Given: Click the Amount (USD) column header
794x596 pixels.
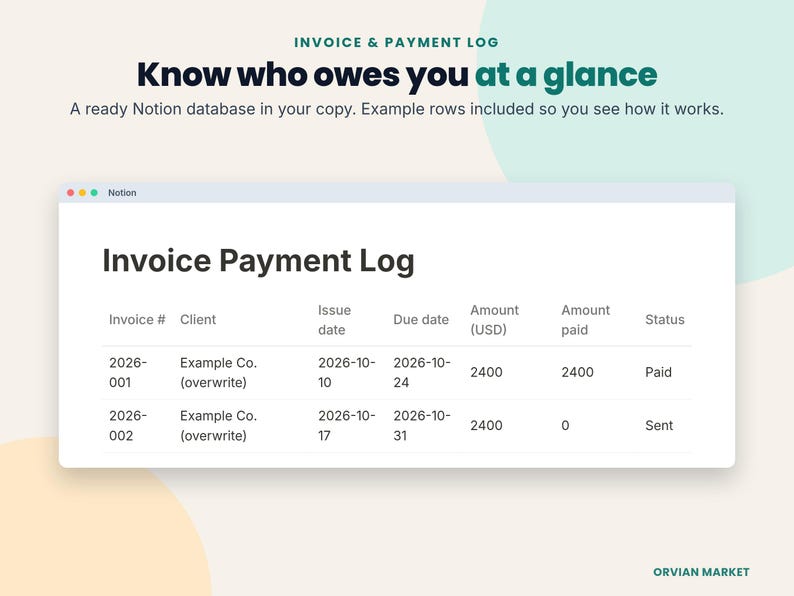Looking at the screenshot, I should (494, 320).
